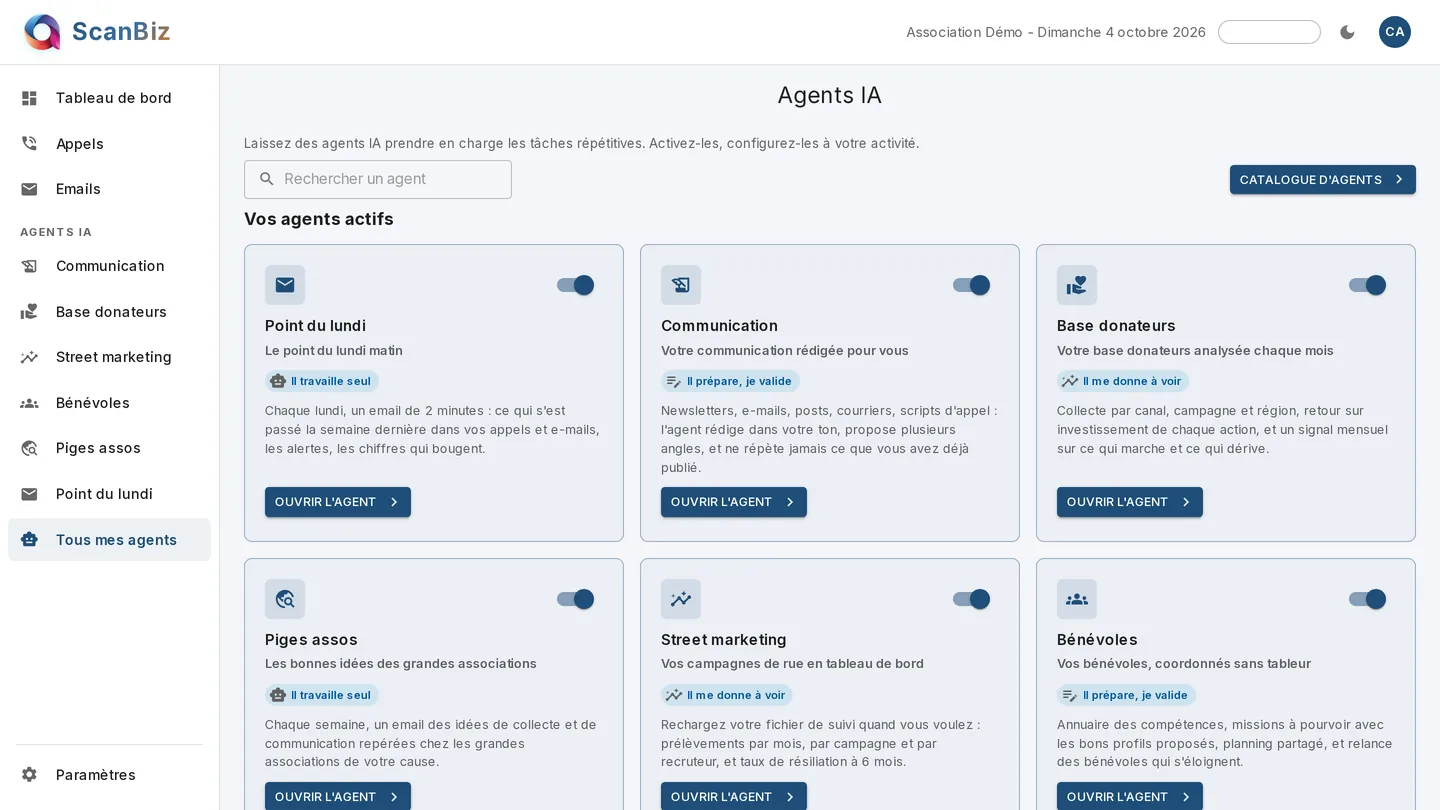Click 'Le point du lundi matin' subtitle
This screenshot has height=810, width=1440.
[x=334, y=351]
